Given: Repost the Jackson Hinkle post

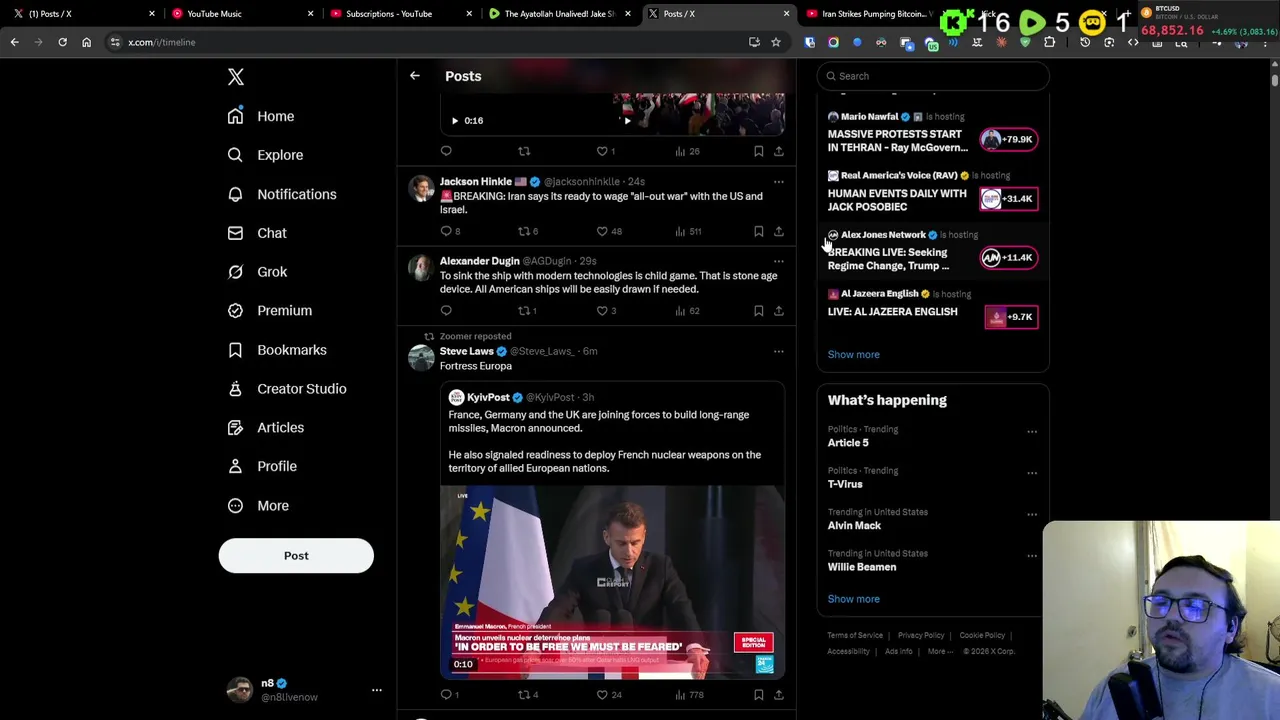Looking at the screenshot, I should [523, 231].
